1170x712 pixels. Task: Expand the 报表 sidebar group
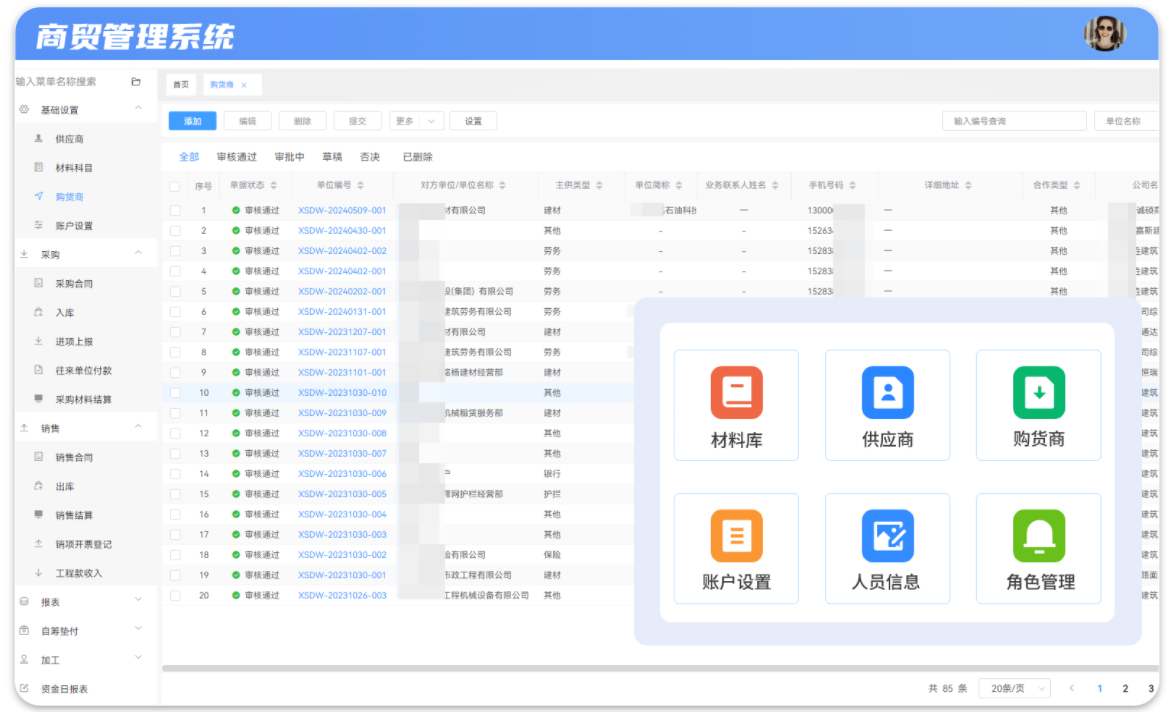[138, 600]
